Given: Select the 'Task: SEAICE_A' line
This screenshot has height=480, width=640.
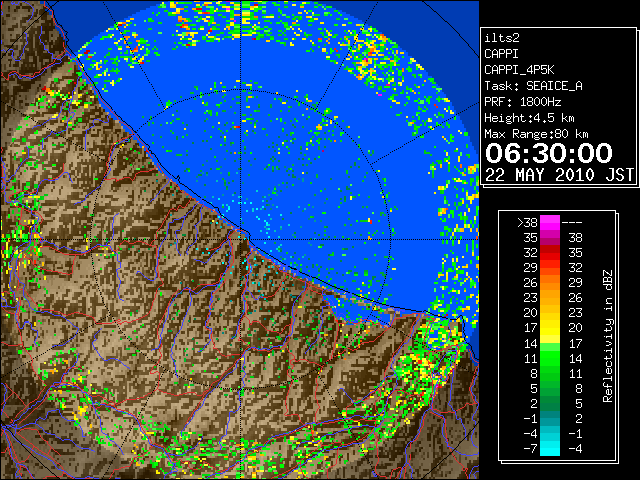Looking at the screenshot, I should [533, 86].
